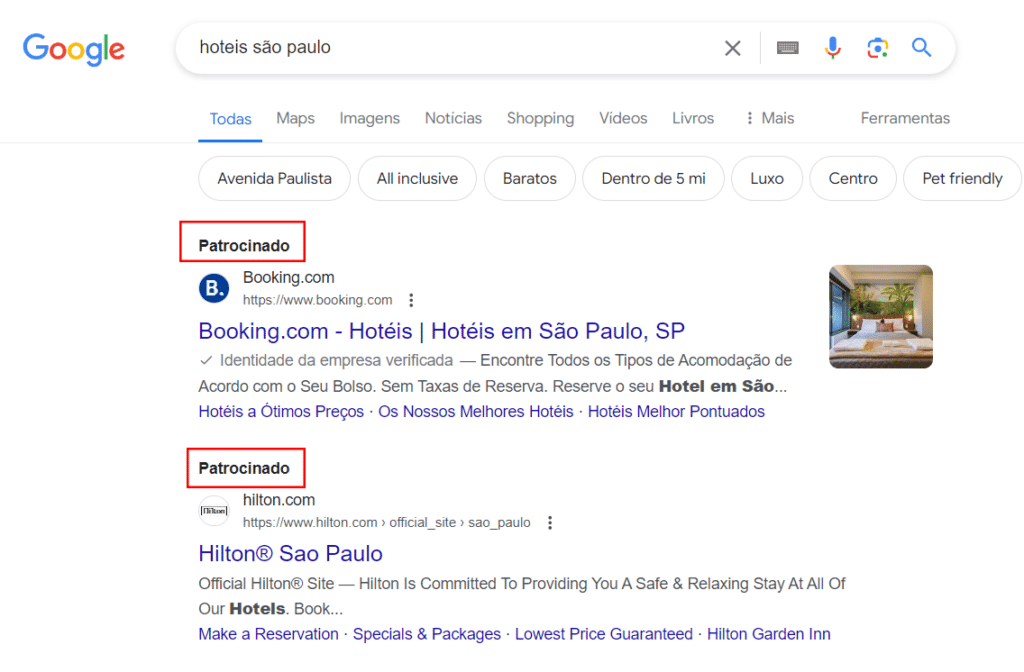Click the Booking.com favicon
The image size is (1024, 672).
213,287
